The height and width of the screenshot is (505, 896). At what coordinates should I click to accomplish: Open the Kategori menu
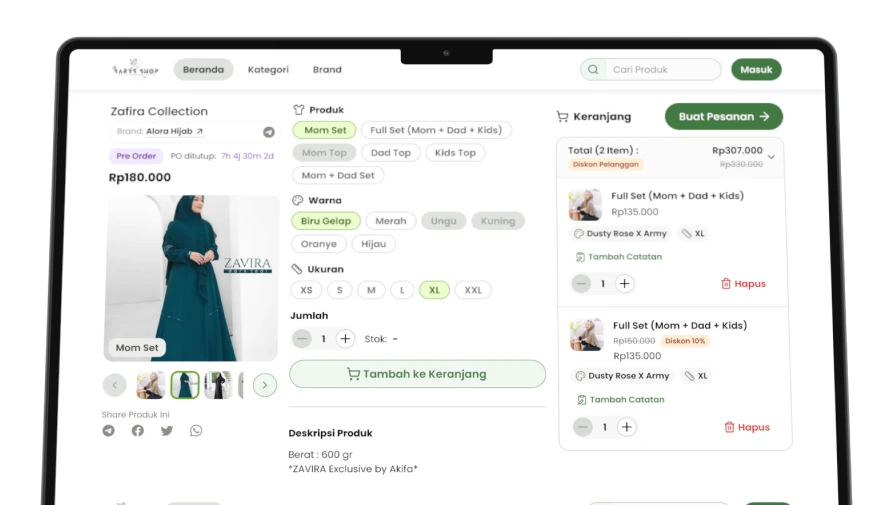coord(268,70)
